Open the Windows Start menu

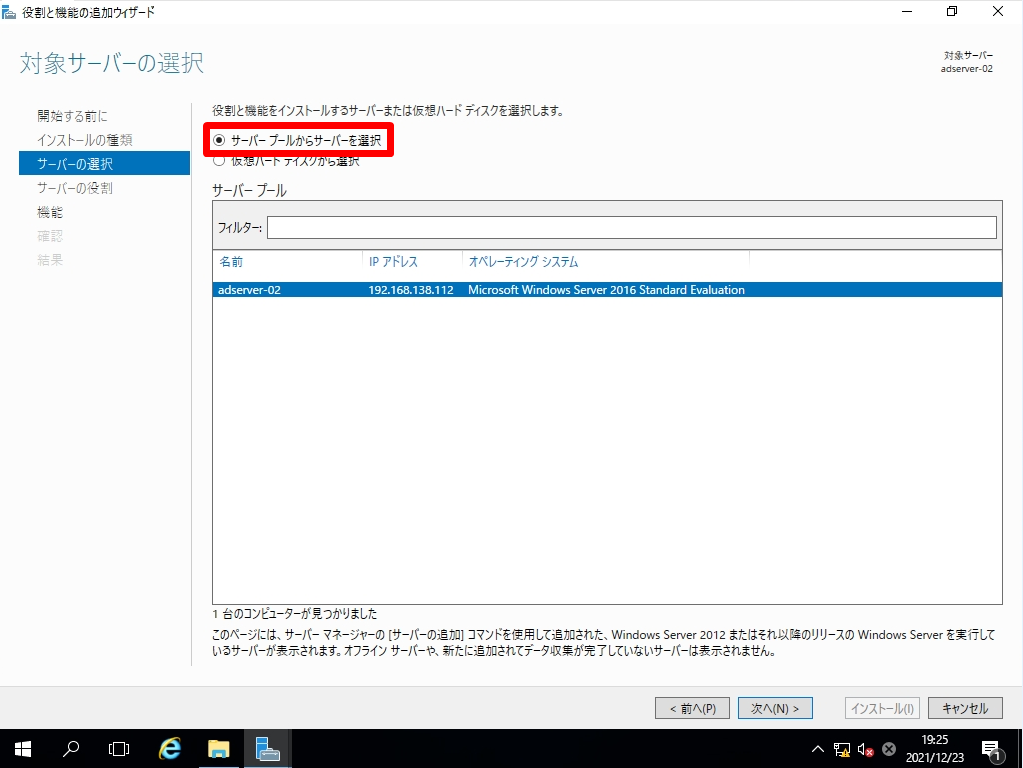23,749
